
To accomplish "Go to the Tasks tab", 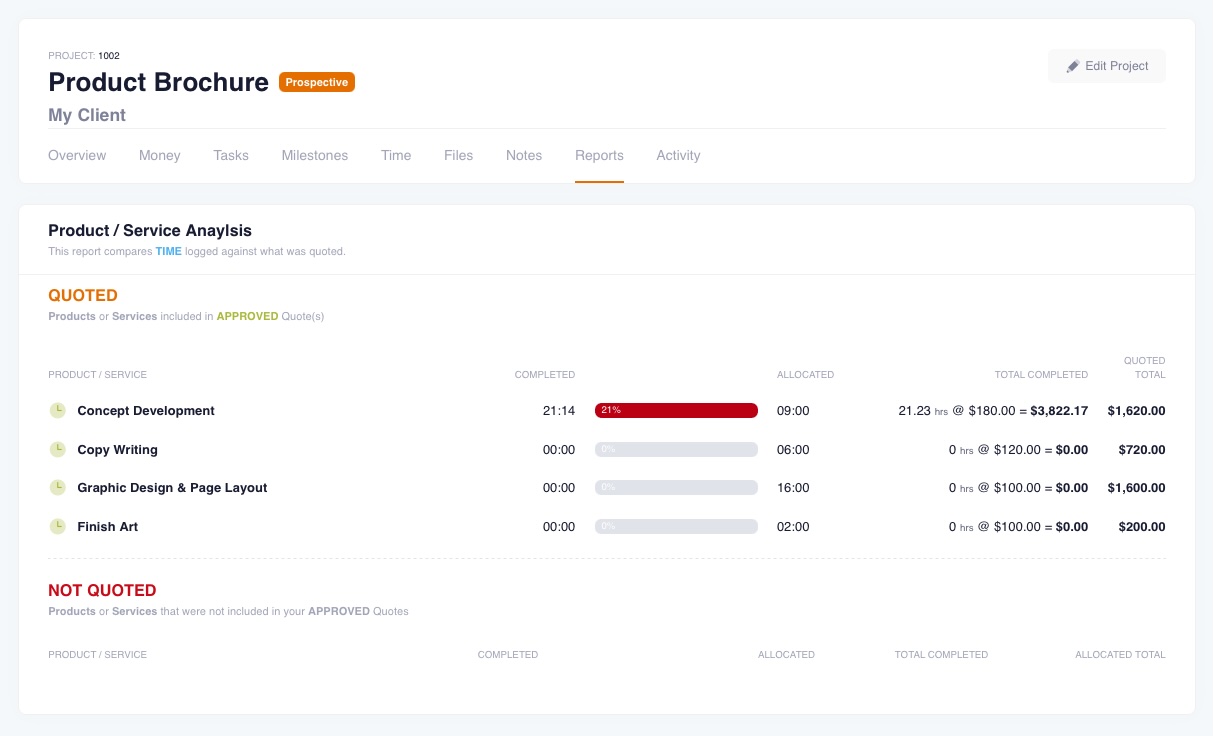I will [x=231, y=155].
